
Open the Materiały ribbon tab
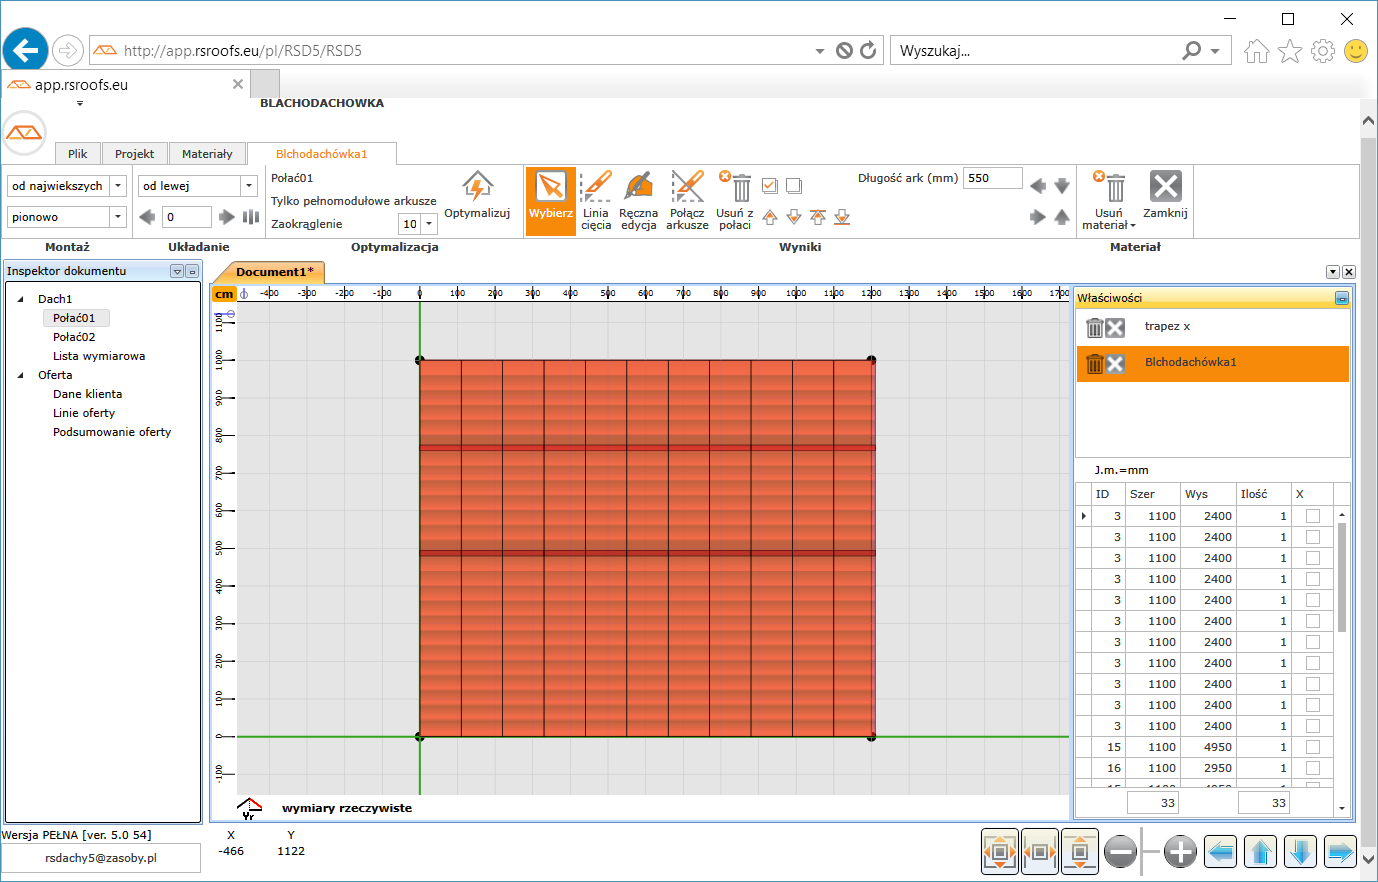(207, 154)
